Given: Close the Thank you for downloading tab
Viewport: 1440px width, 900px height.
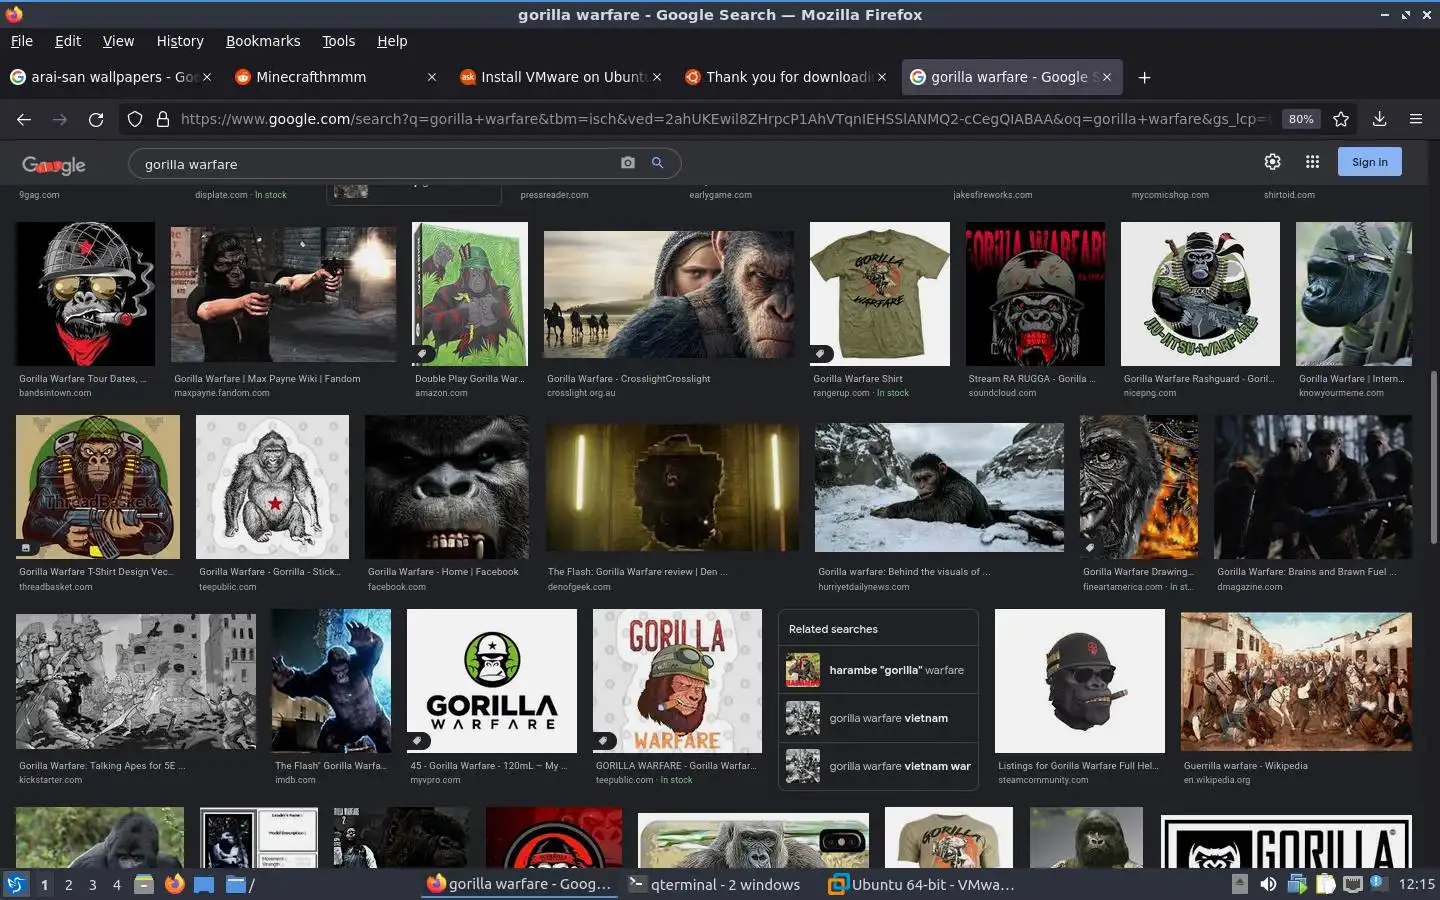Looking at the screenshot, I should tap(882, 77).
